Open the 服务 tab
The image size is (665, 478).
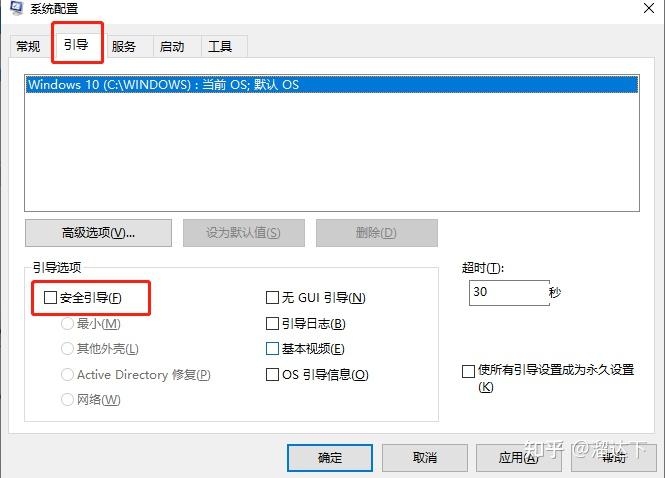[124, 46]
